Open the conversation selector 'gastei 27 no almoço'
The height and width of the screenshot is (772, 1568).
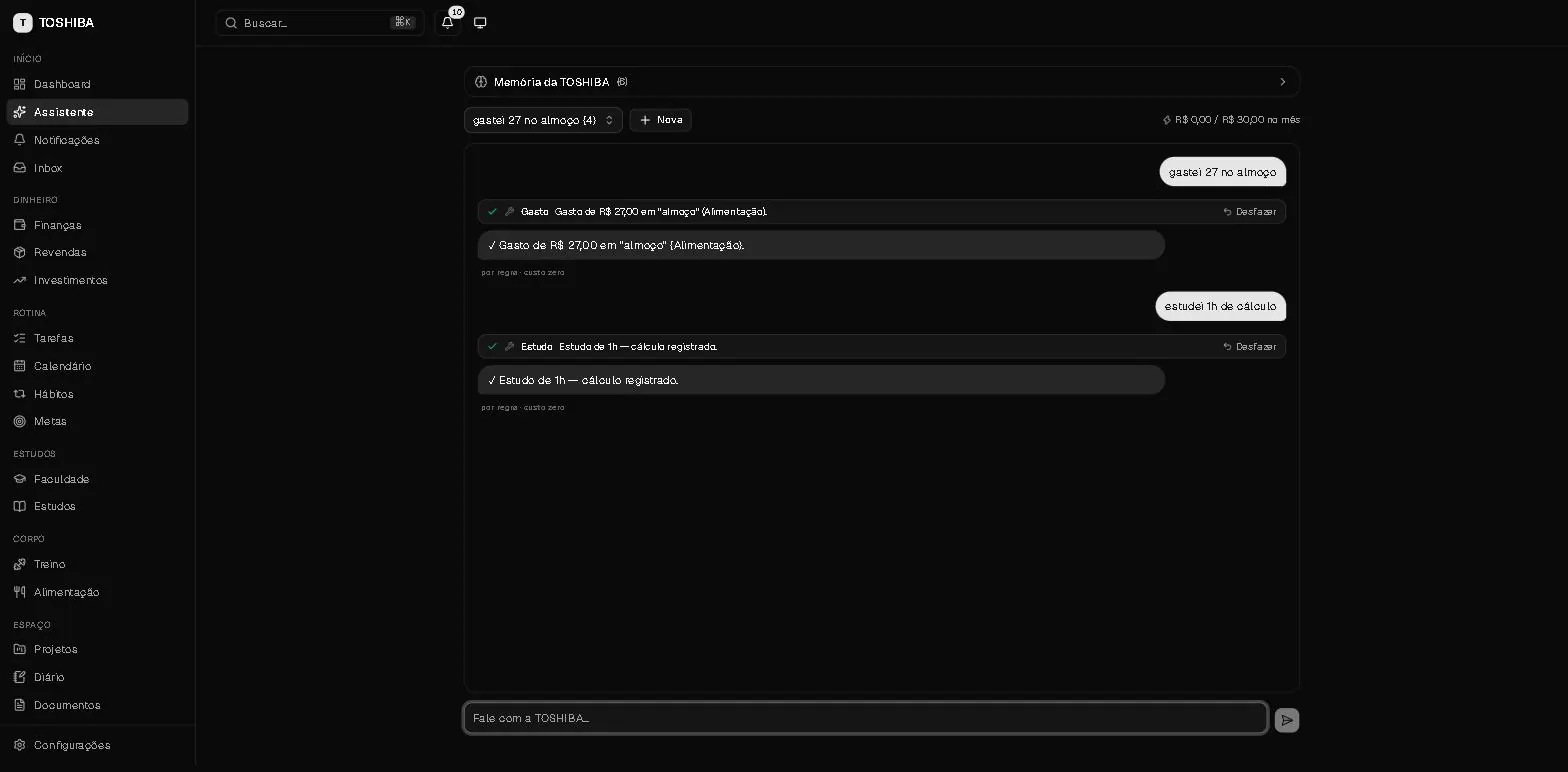pos(543,120)
